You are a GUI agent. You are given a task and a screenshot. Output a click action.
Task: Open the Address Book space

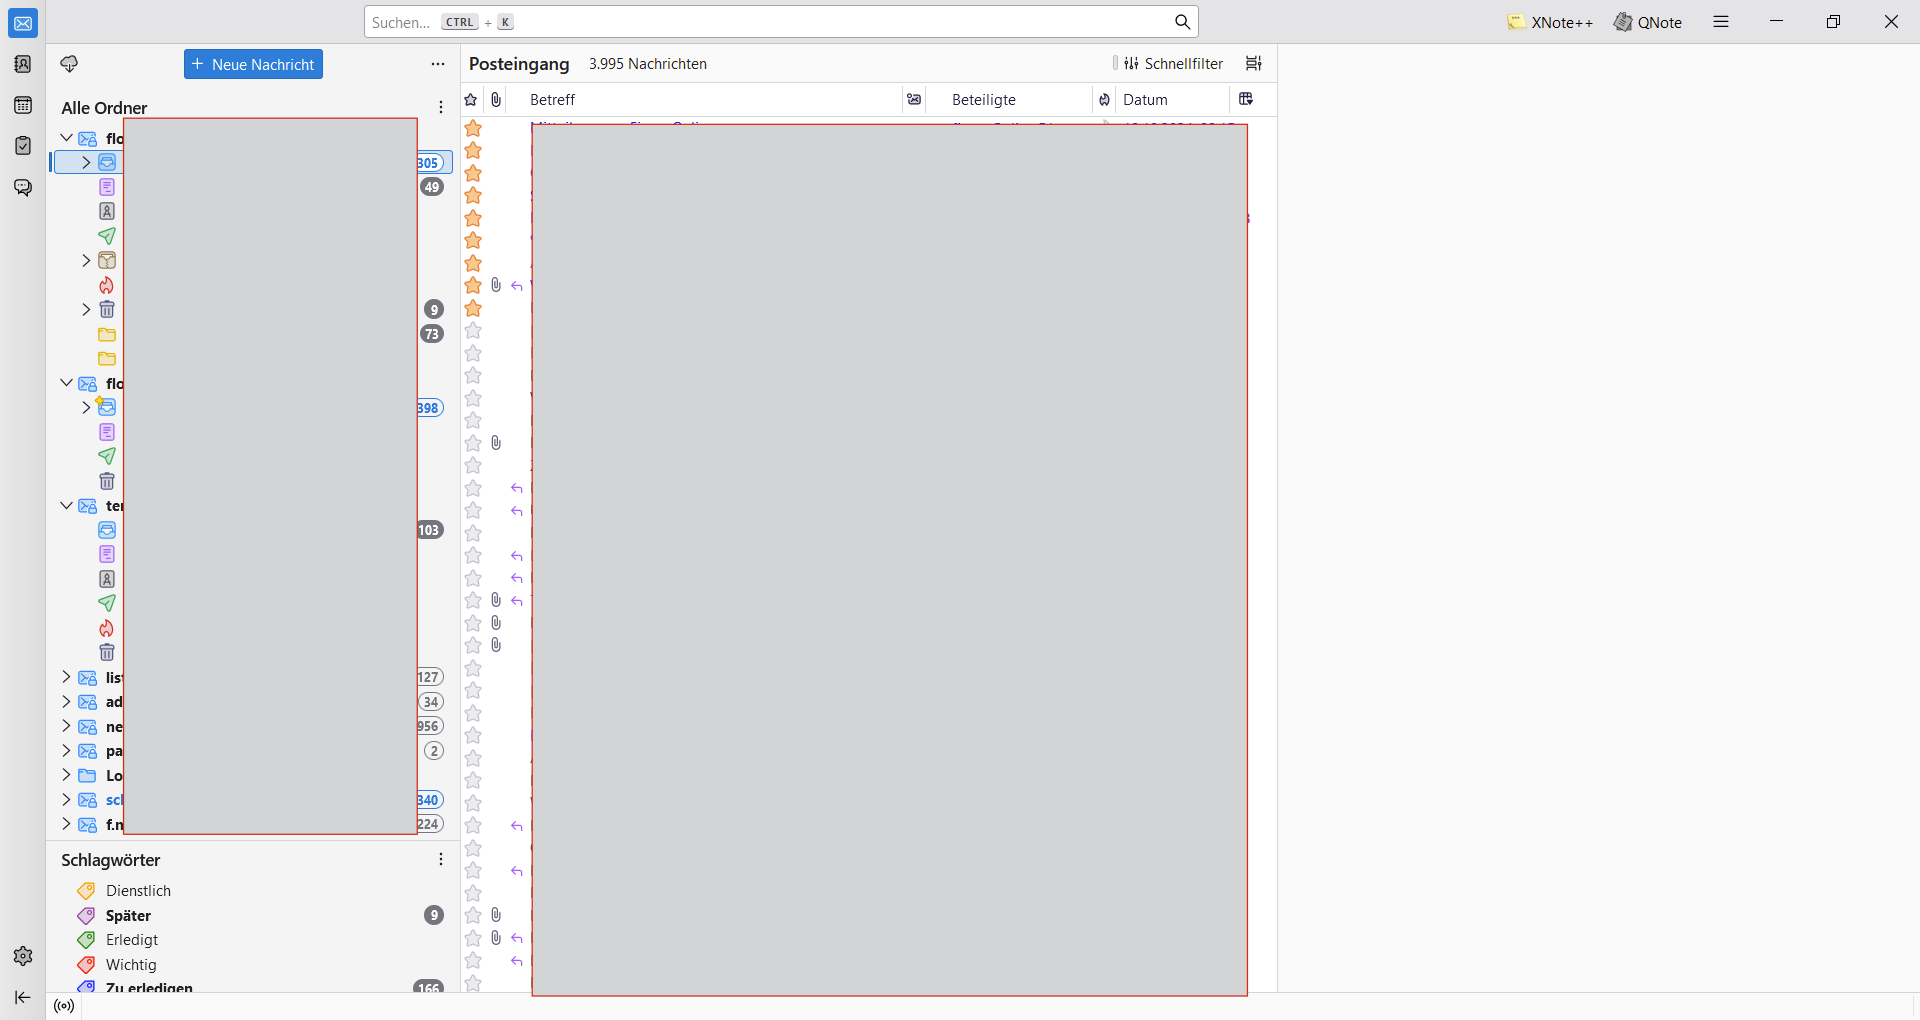[x=23, y=64]
